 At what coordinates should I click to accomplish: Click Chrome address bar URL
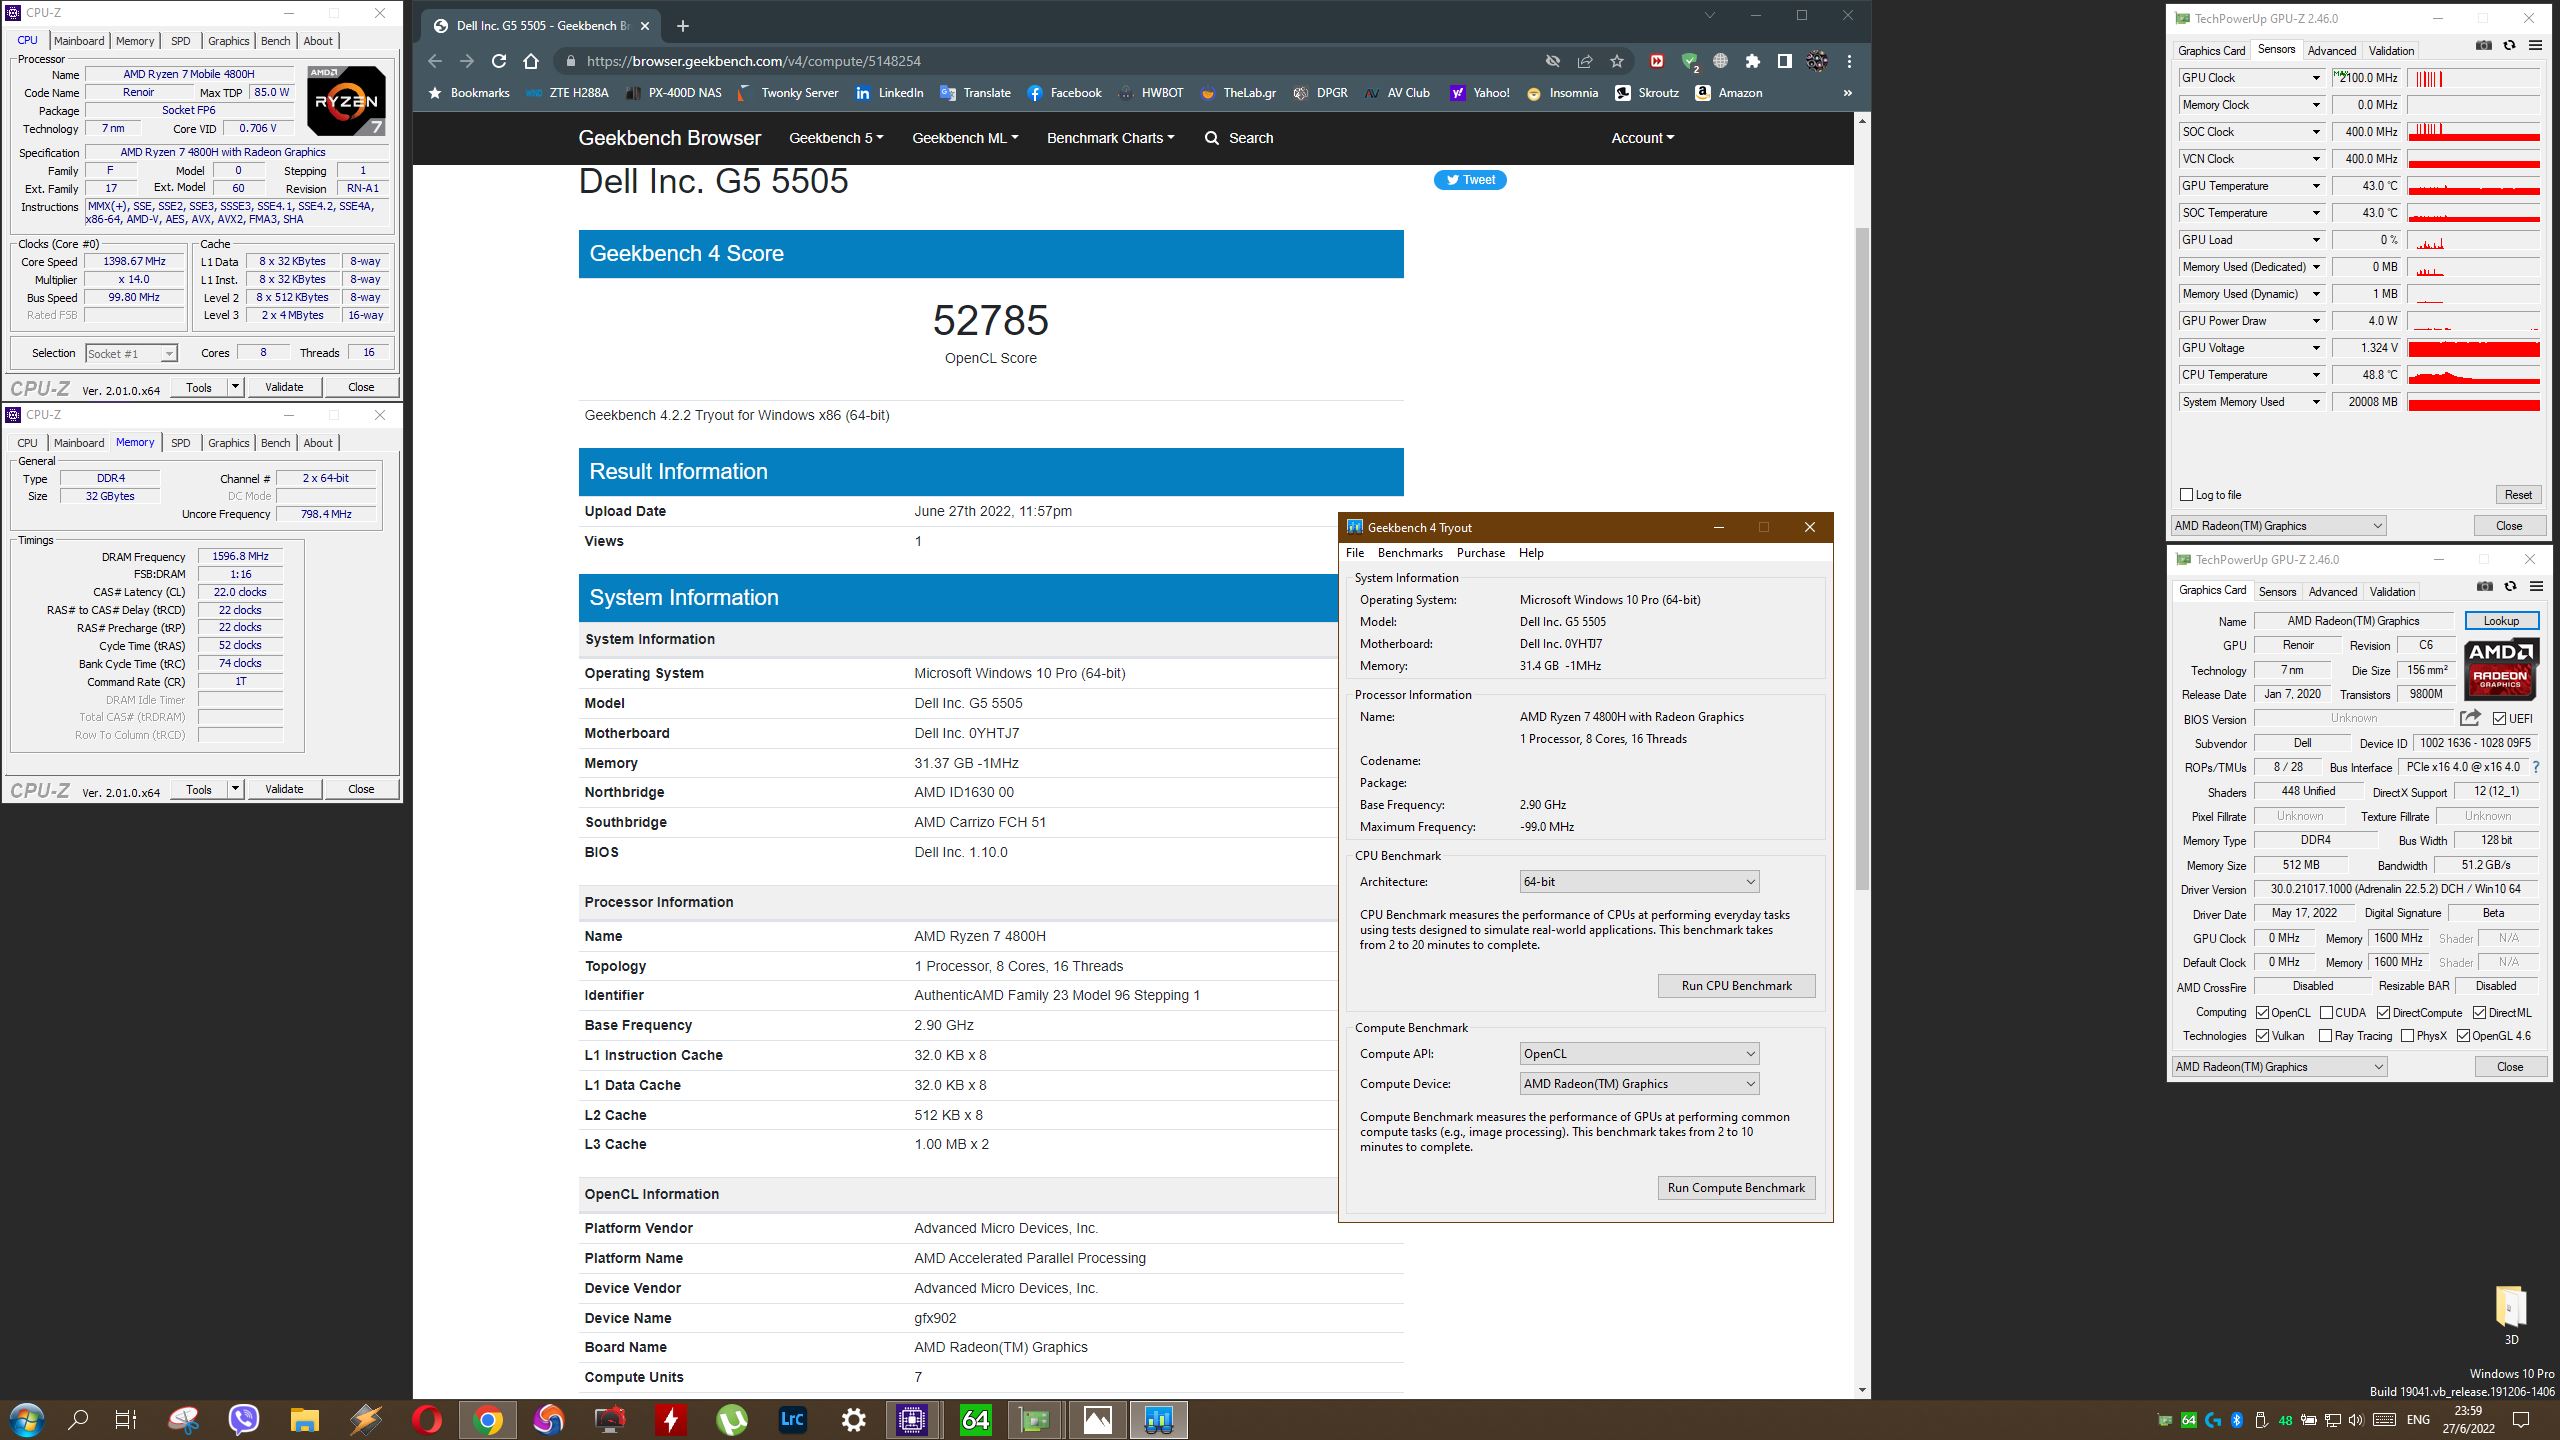pyautogui.click(x=753, y=61)
